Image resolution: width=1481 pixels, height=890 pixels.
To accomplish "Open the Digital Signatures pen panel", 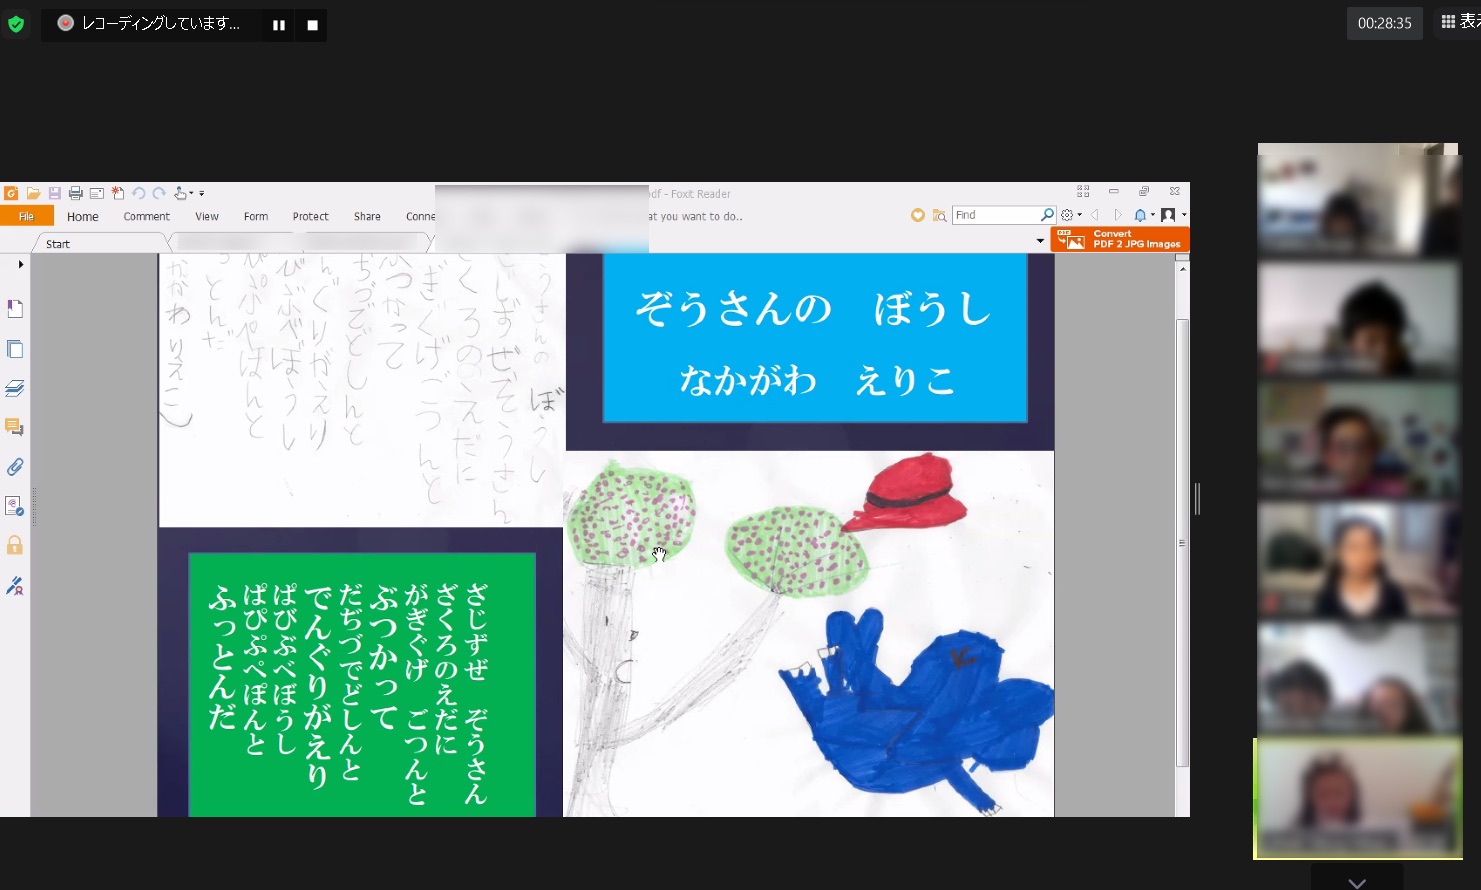I will 15,585.
